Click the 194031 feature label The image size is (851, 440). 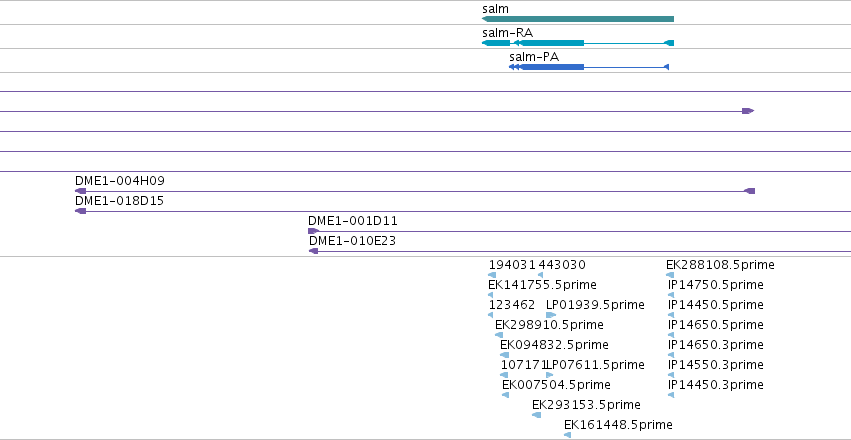pos(512,265)
